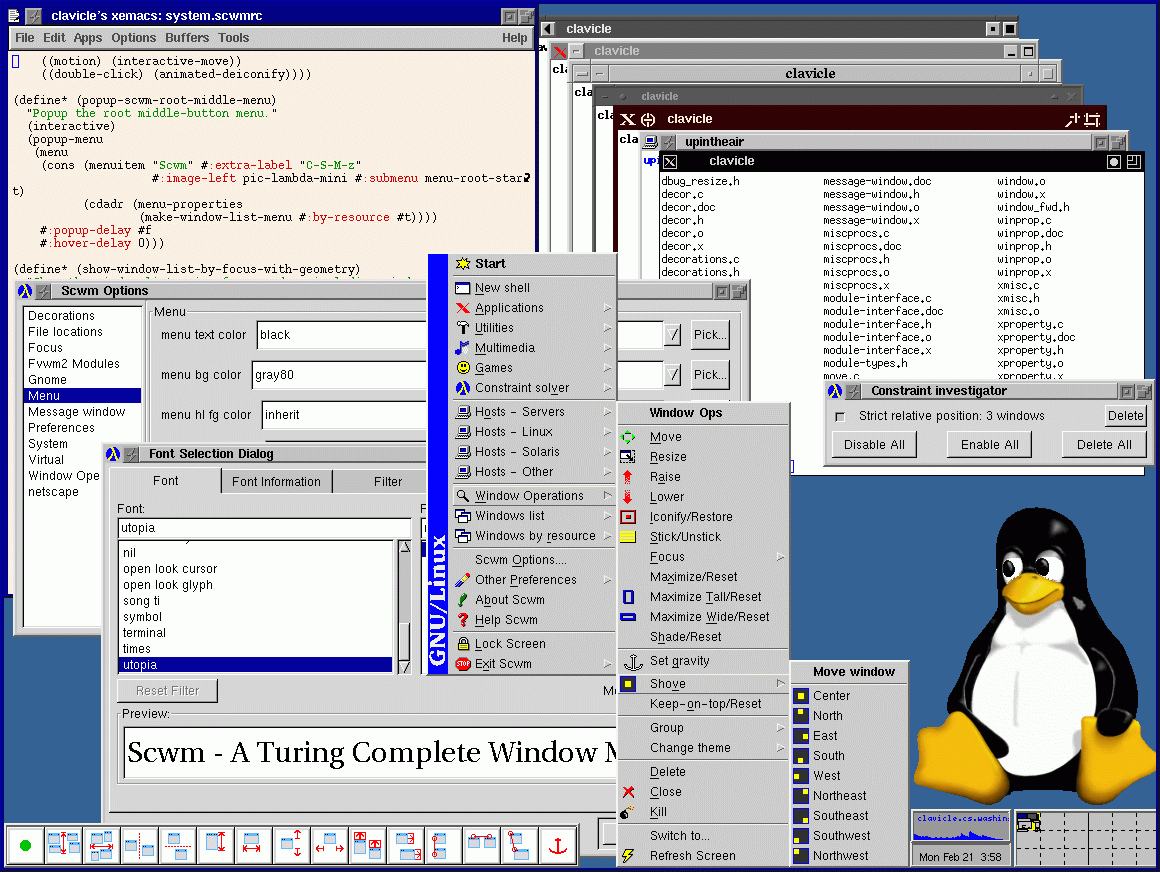Expand the Focus submenu arrow in Window Ops
Screen dimensions: 1160x872
(x=780, y=557)
